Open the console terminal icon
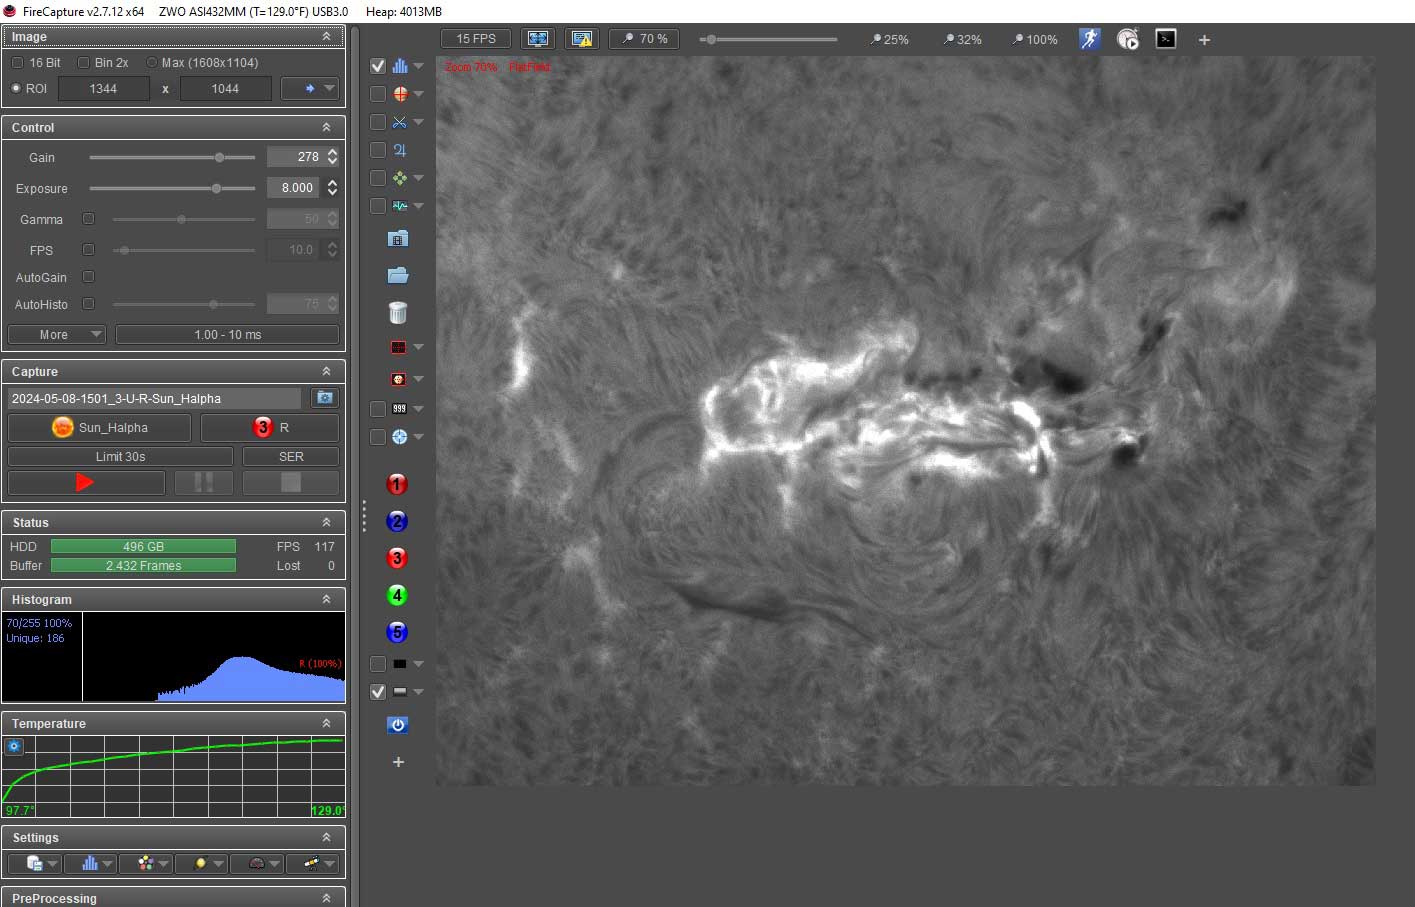This screenshot has height=907, width=1415. click(1166, 39)
